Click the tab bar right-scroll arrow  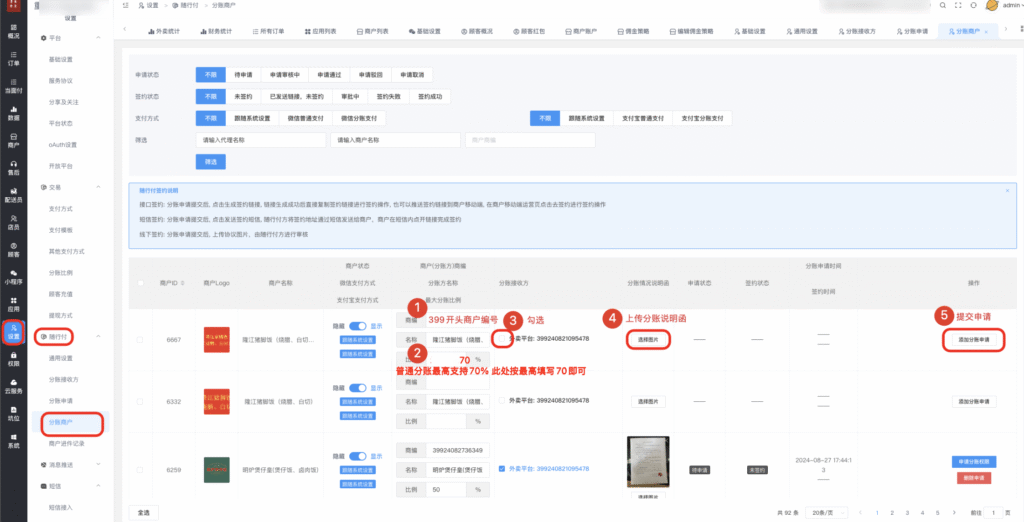[1006, 29]
